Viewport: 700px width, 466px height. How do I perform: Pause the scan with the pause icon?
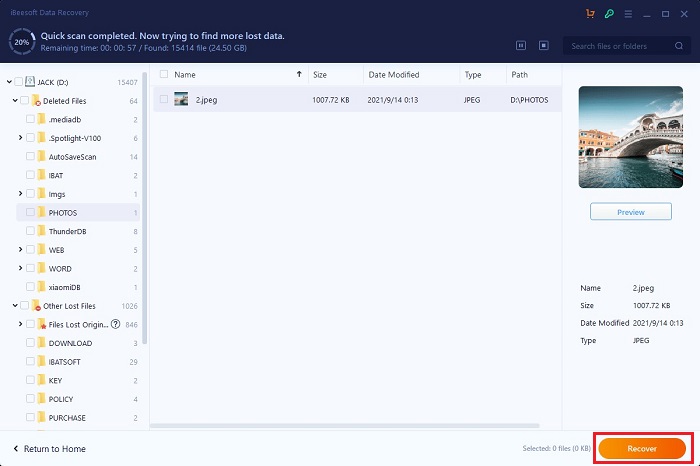pos(521,45)
